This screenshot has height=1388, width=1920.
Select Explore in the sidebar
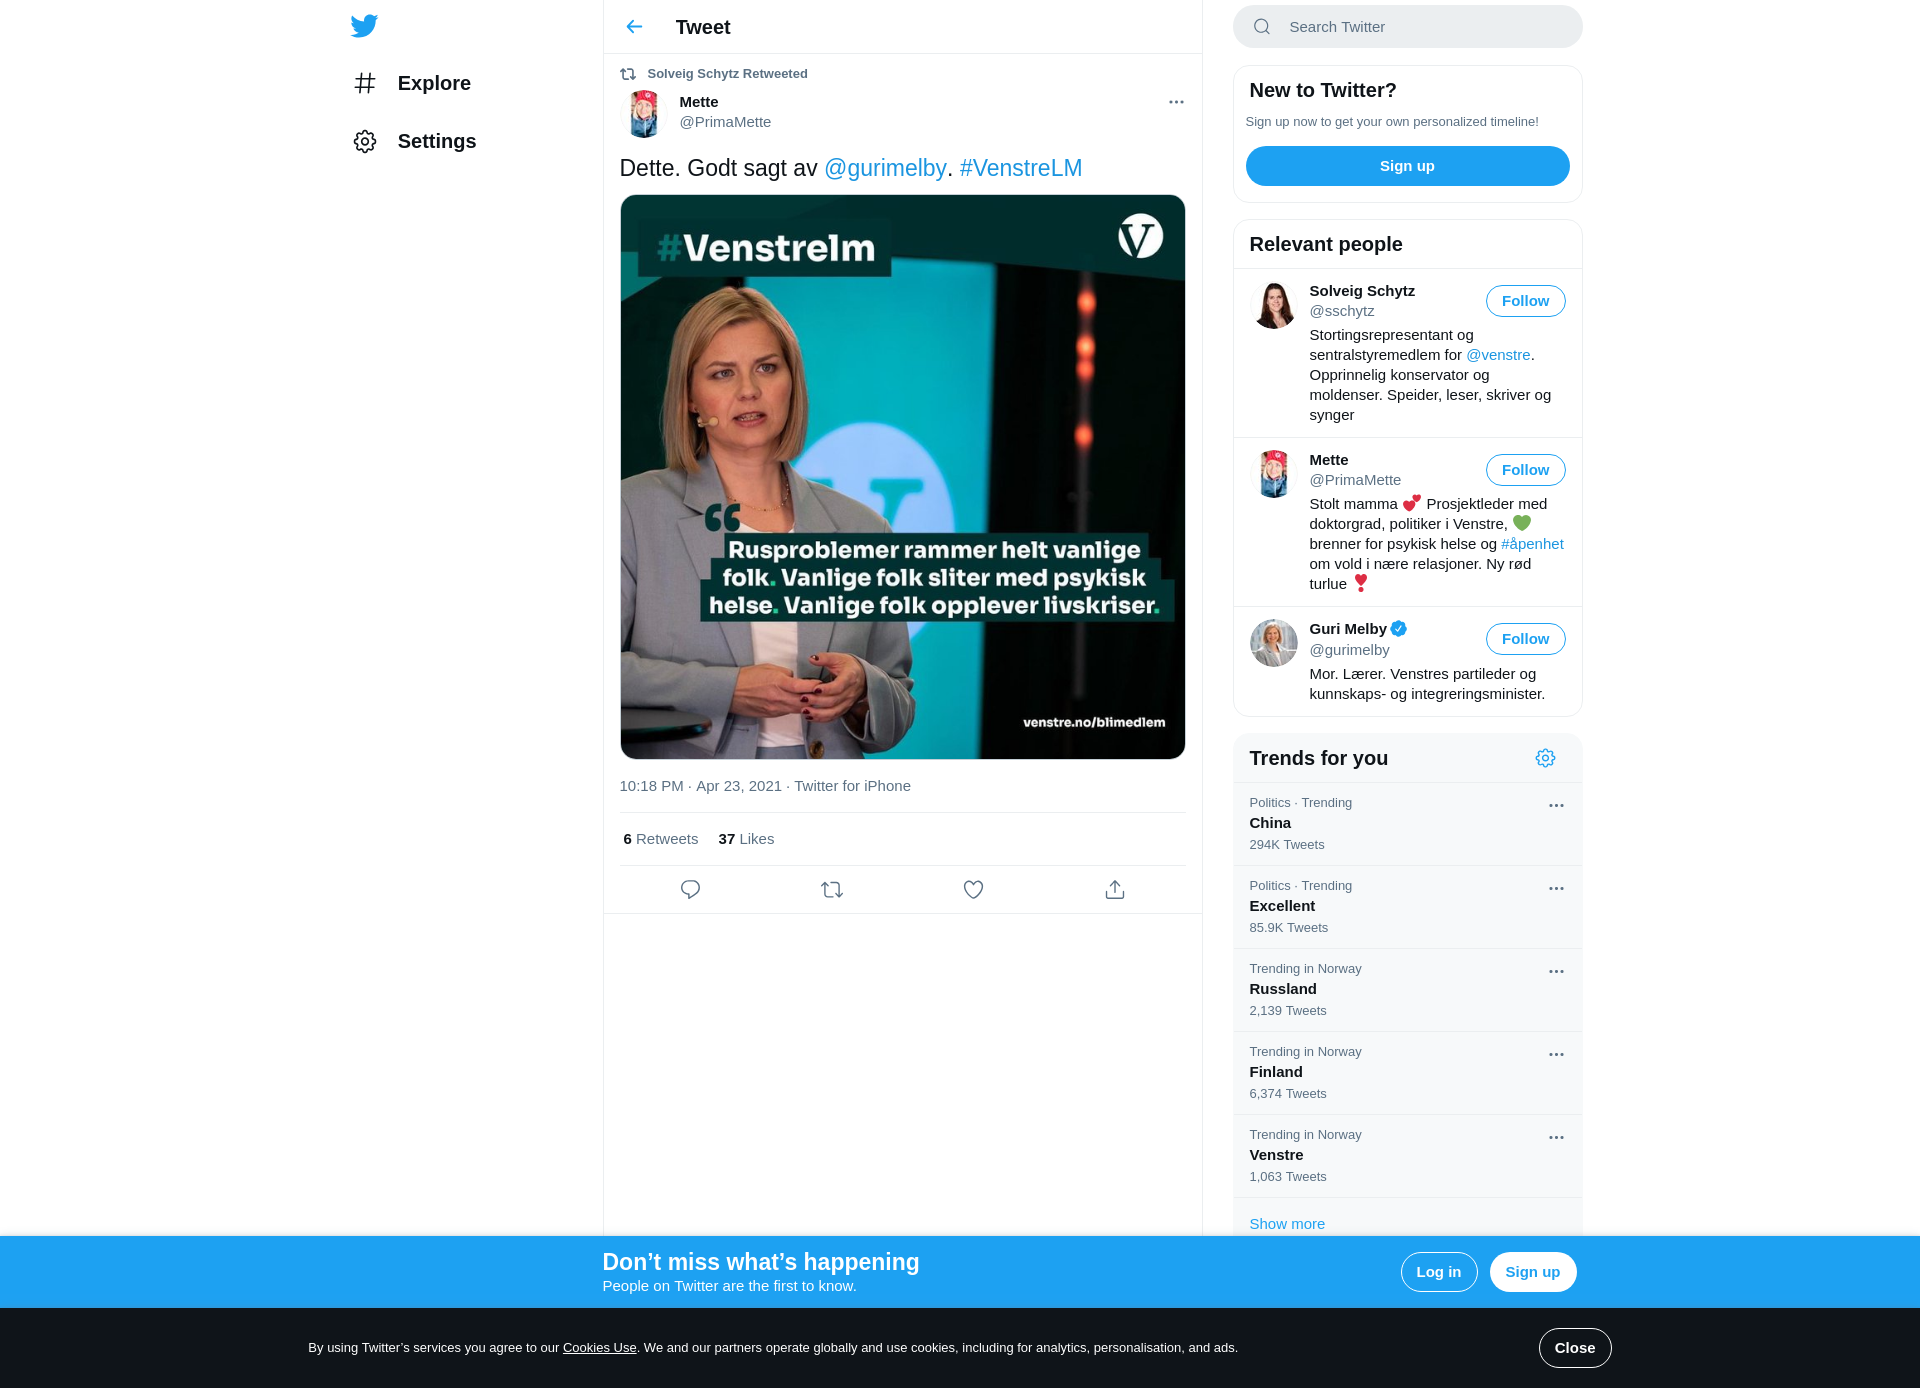(434, 83)
